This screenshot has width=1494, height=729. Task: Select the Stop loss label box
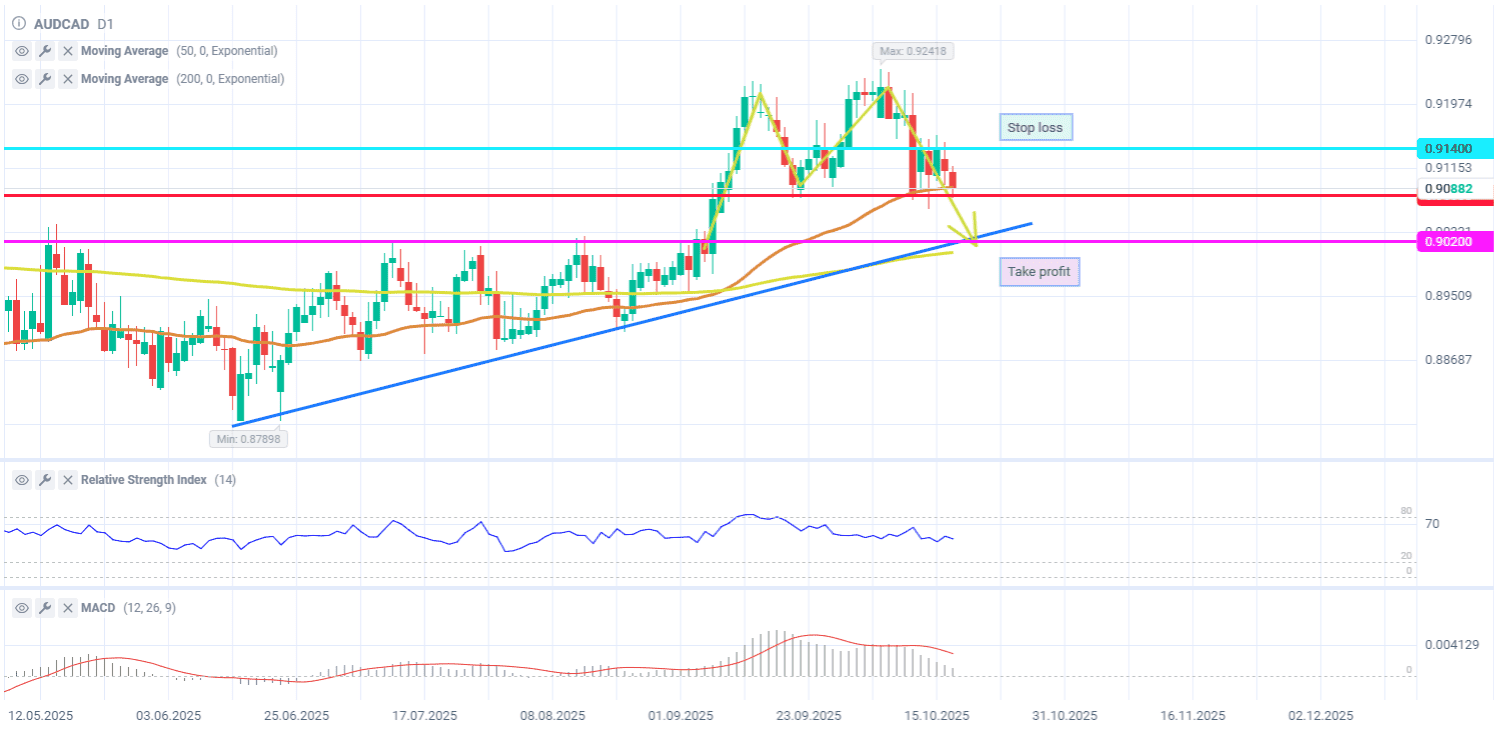(1035, 127)
